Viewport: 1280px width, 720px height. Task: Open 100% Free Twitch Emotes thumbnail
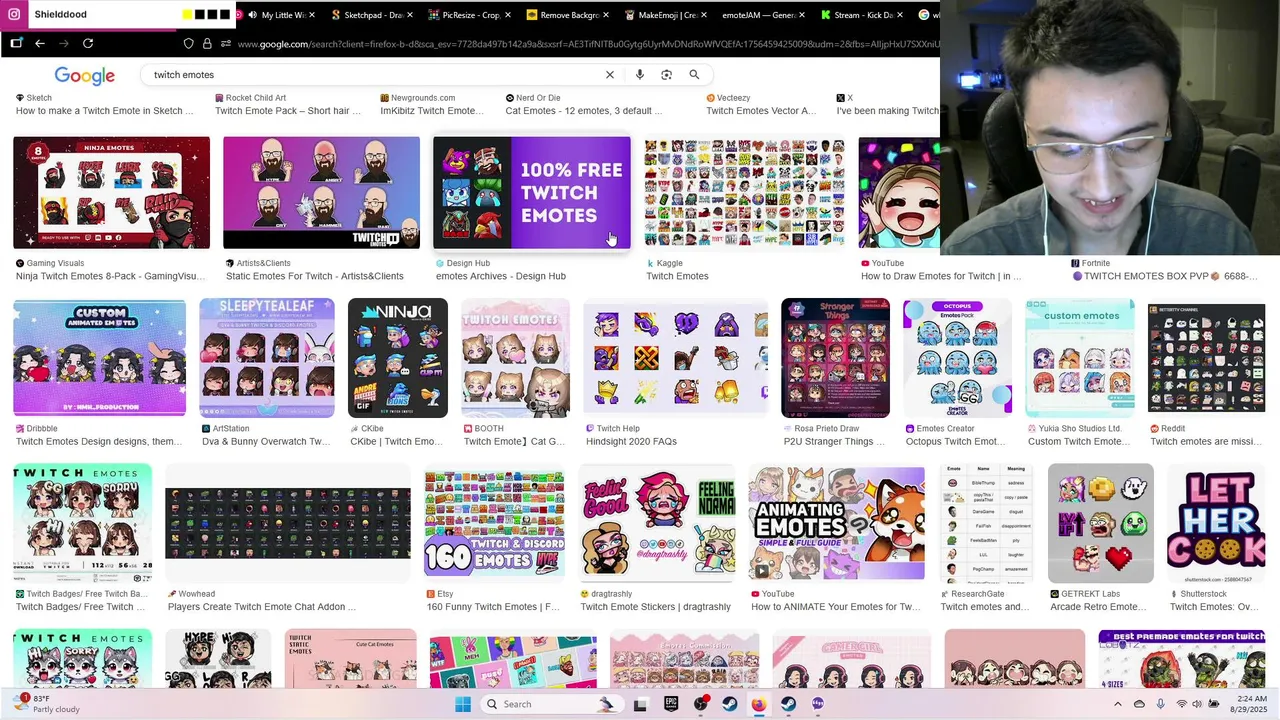(532, 192)
